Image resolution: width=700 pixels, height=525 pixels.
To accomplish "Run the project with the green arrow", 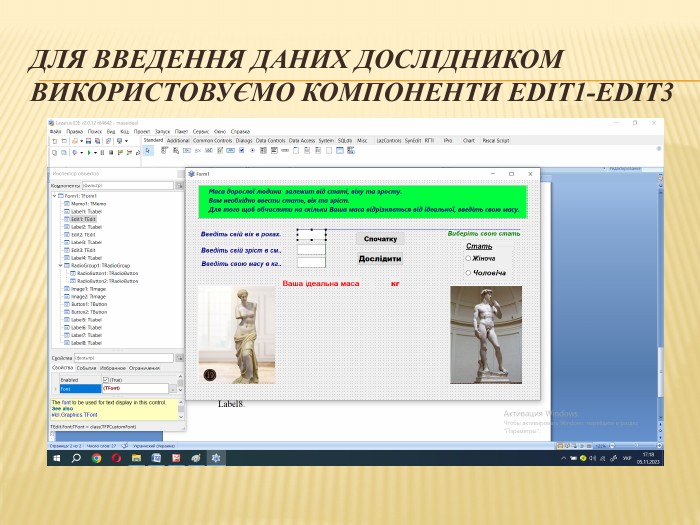I will click(89, 153).
